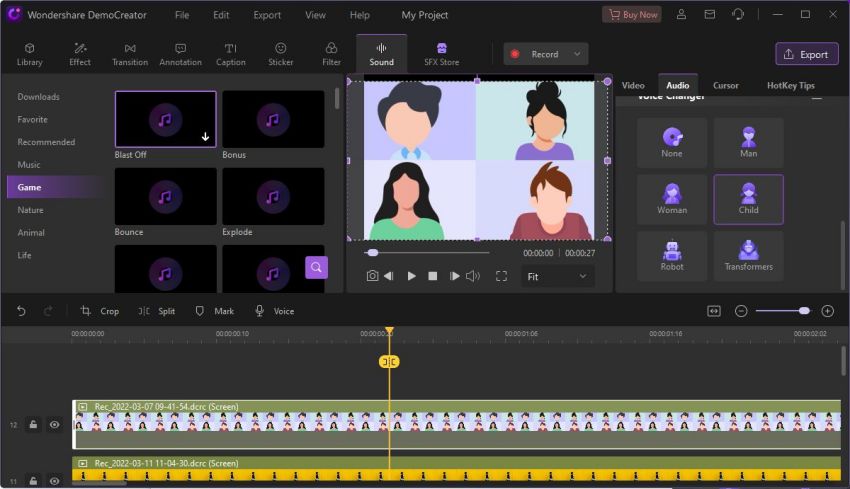Switch to the Cursor properties tab

(725, 85)
